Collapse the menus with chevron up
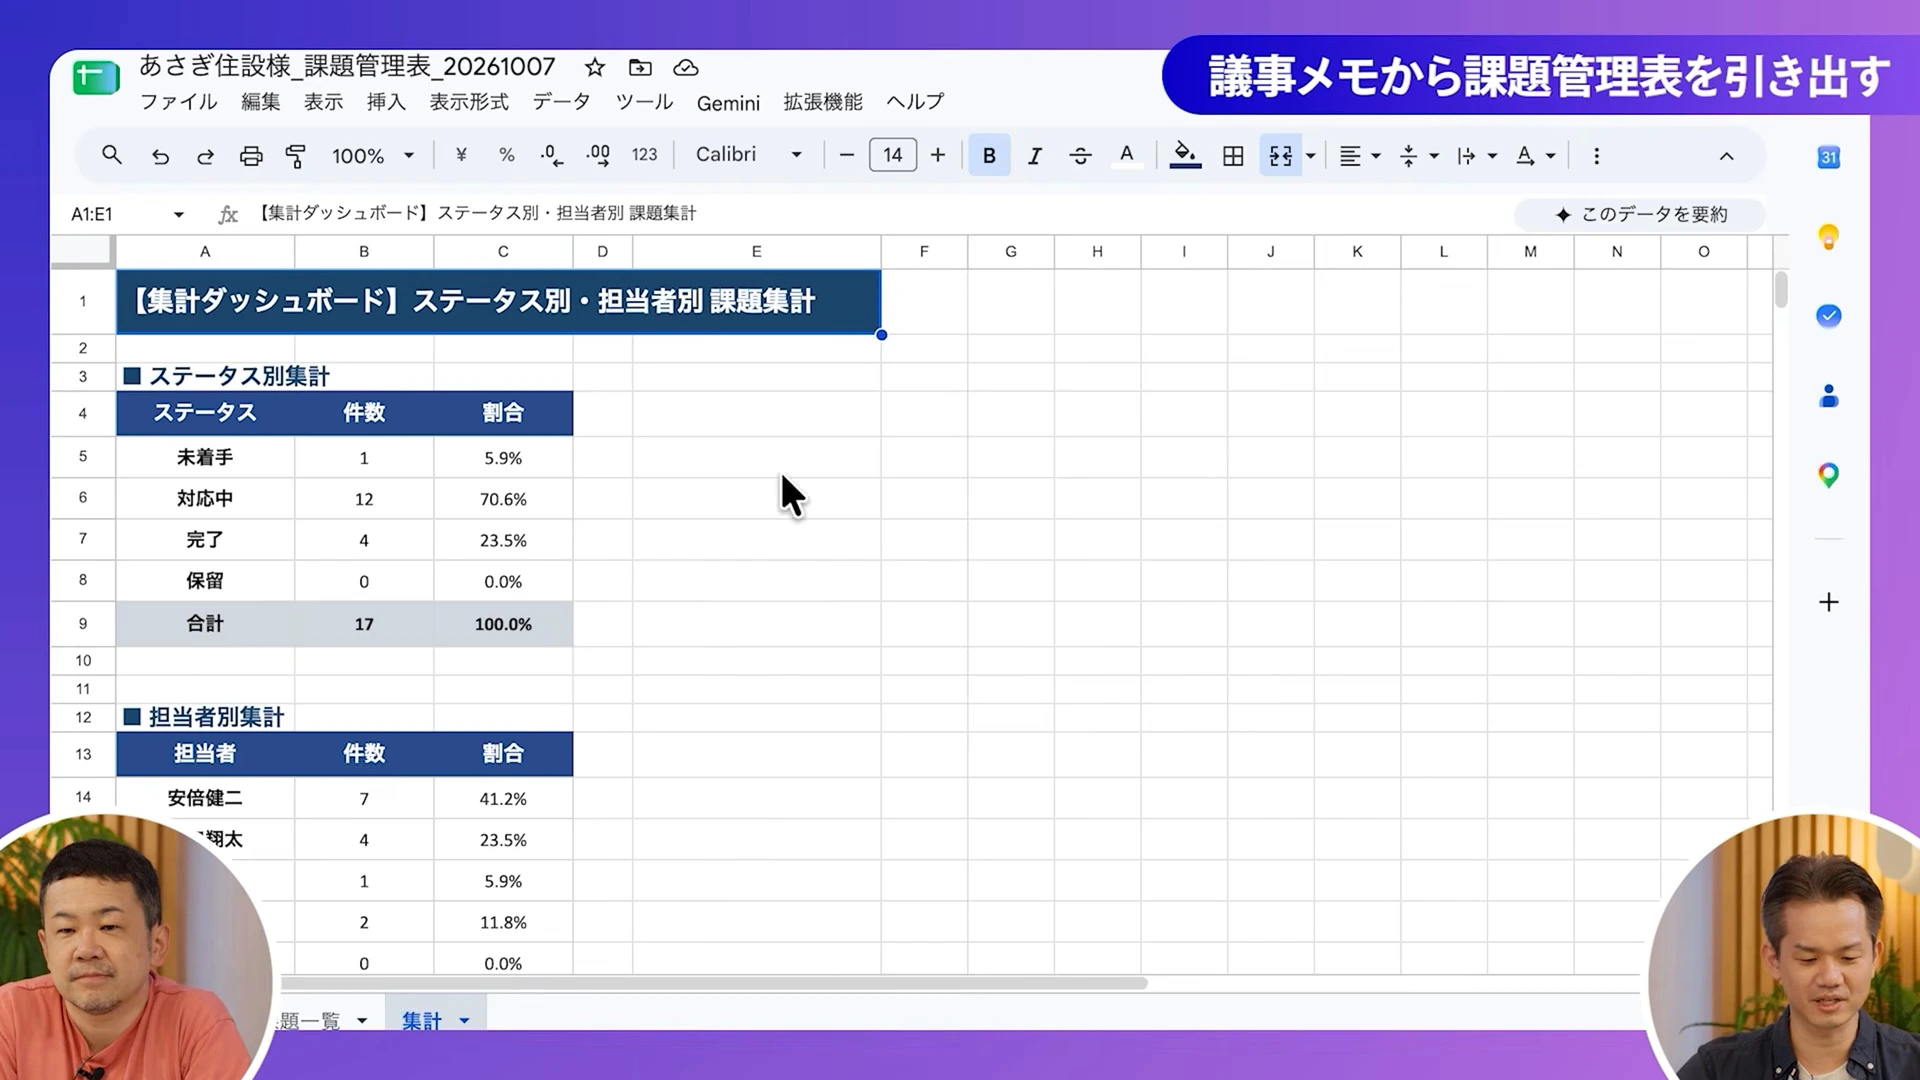 click(1726, 156)
